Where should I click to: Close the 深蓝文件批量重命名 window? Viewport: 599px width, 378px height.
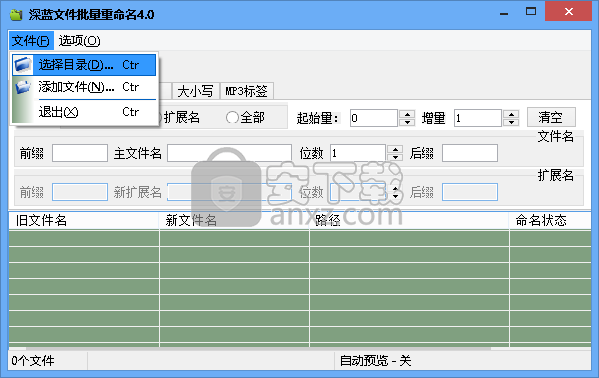(568, 11)
